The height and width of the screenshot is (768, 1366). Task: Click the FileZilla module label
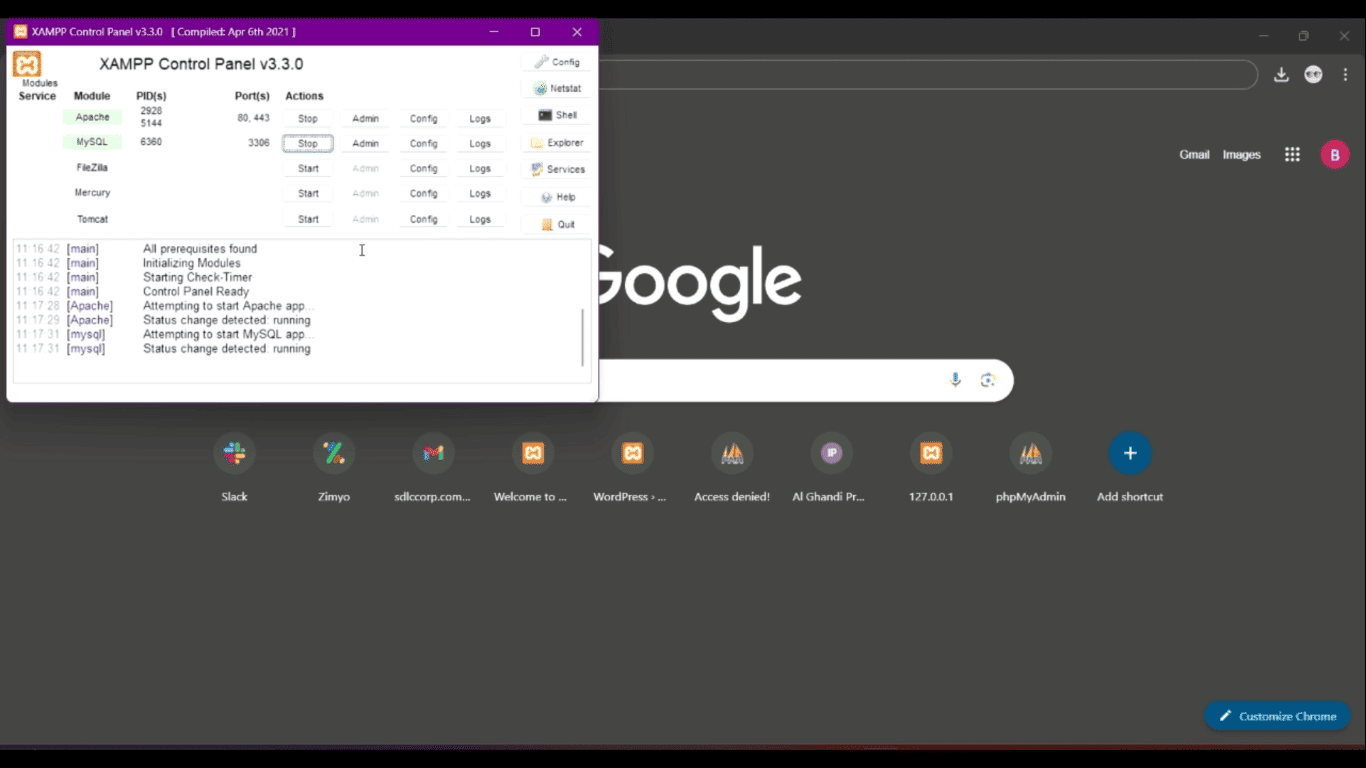(92, 167)
